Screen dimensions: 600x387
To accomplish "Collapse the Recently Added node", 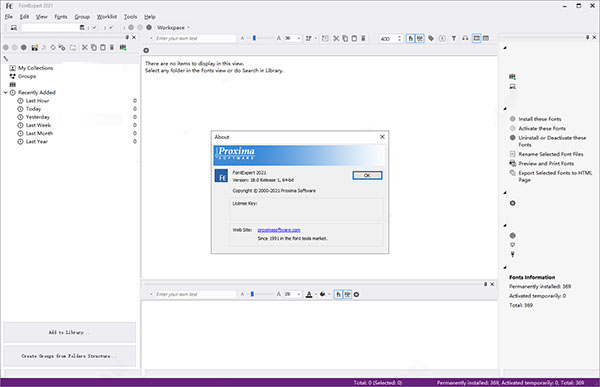I will pyautogui.click(x=5, y=92).
